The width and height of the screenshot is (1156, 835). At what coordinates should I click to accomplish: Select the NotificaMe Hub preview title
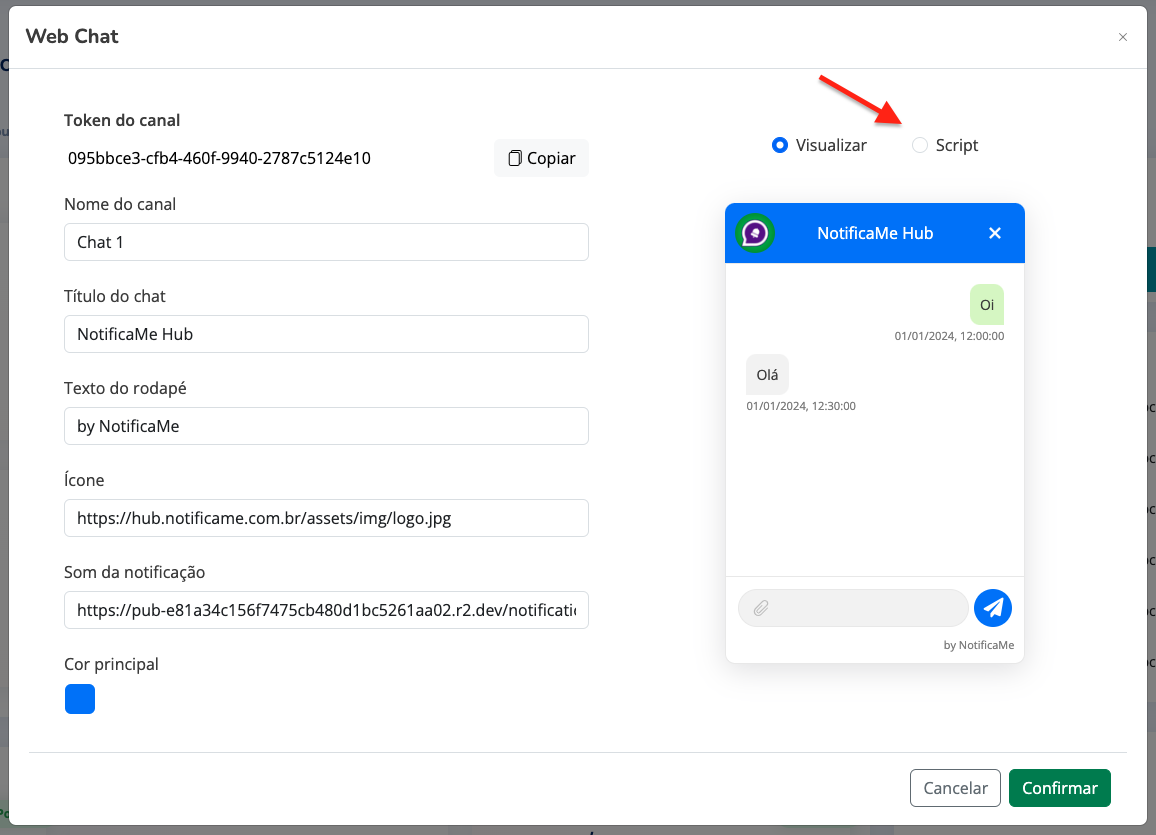[x=875, y=233]
